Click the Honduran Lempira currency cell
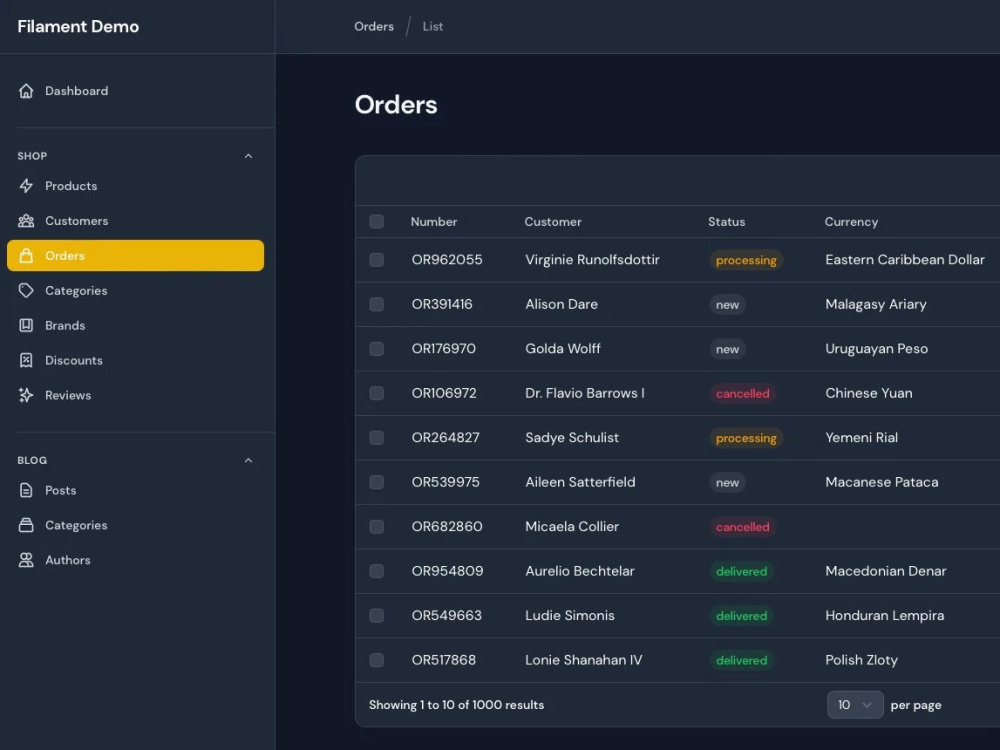This screenshot has height=750, width=1000. pos(885,615)
